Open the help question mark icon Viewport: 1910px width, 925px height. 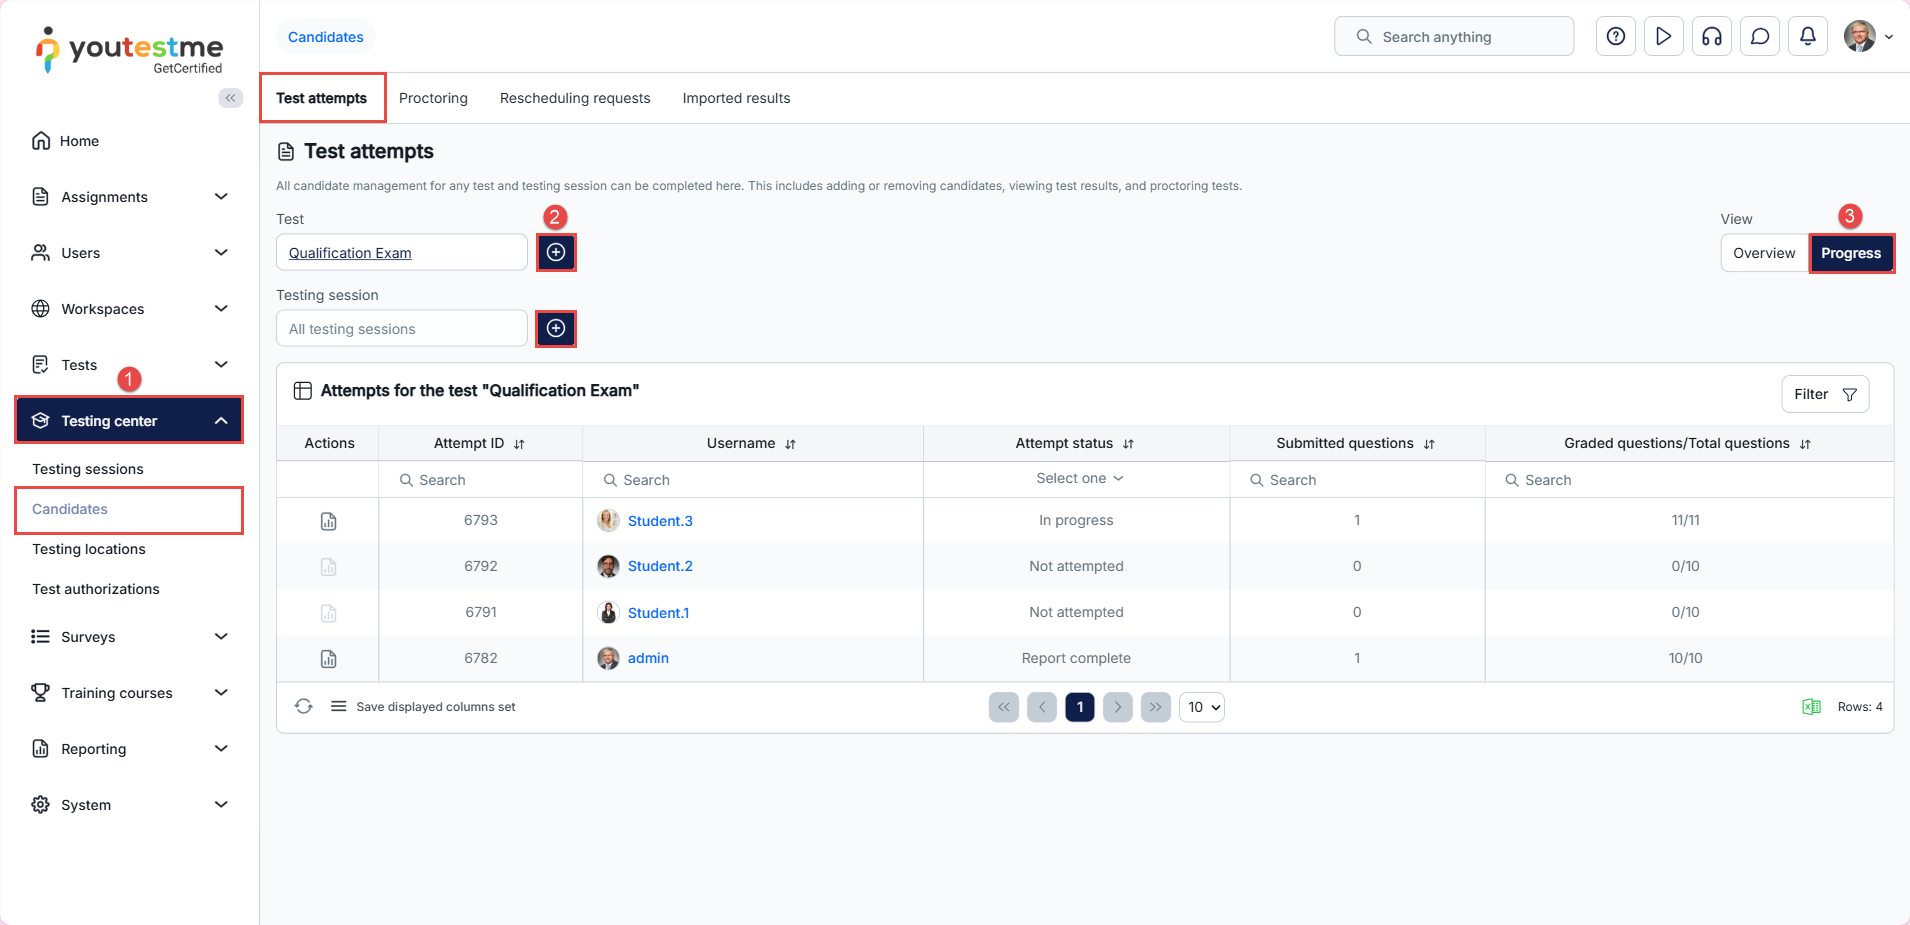pyautogui.click(x=1615, y=37)
